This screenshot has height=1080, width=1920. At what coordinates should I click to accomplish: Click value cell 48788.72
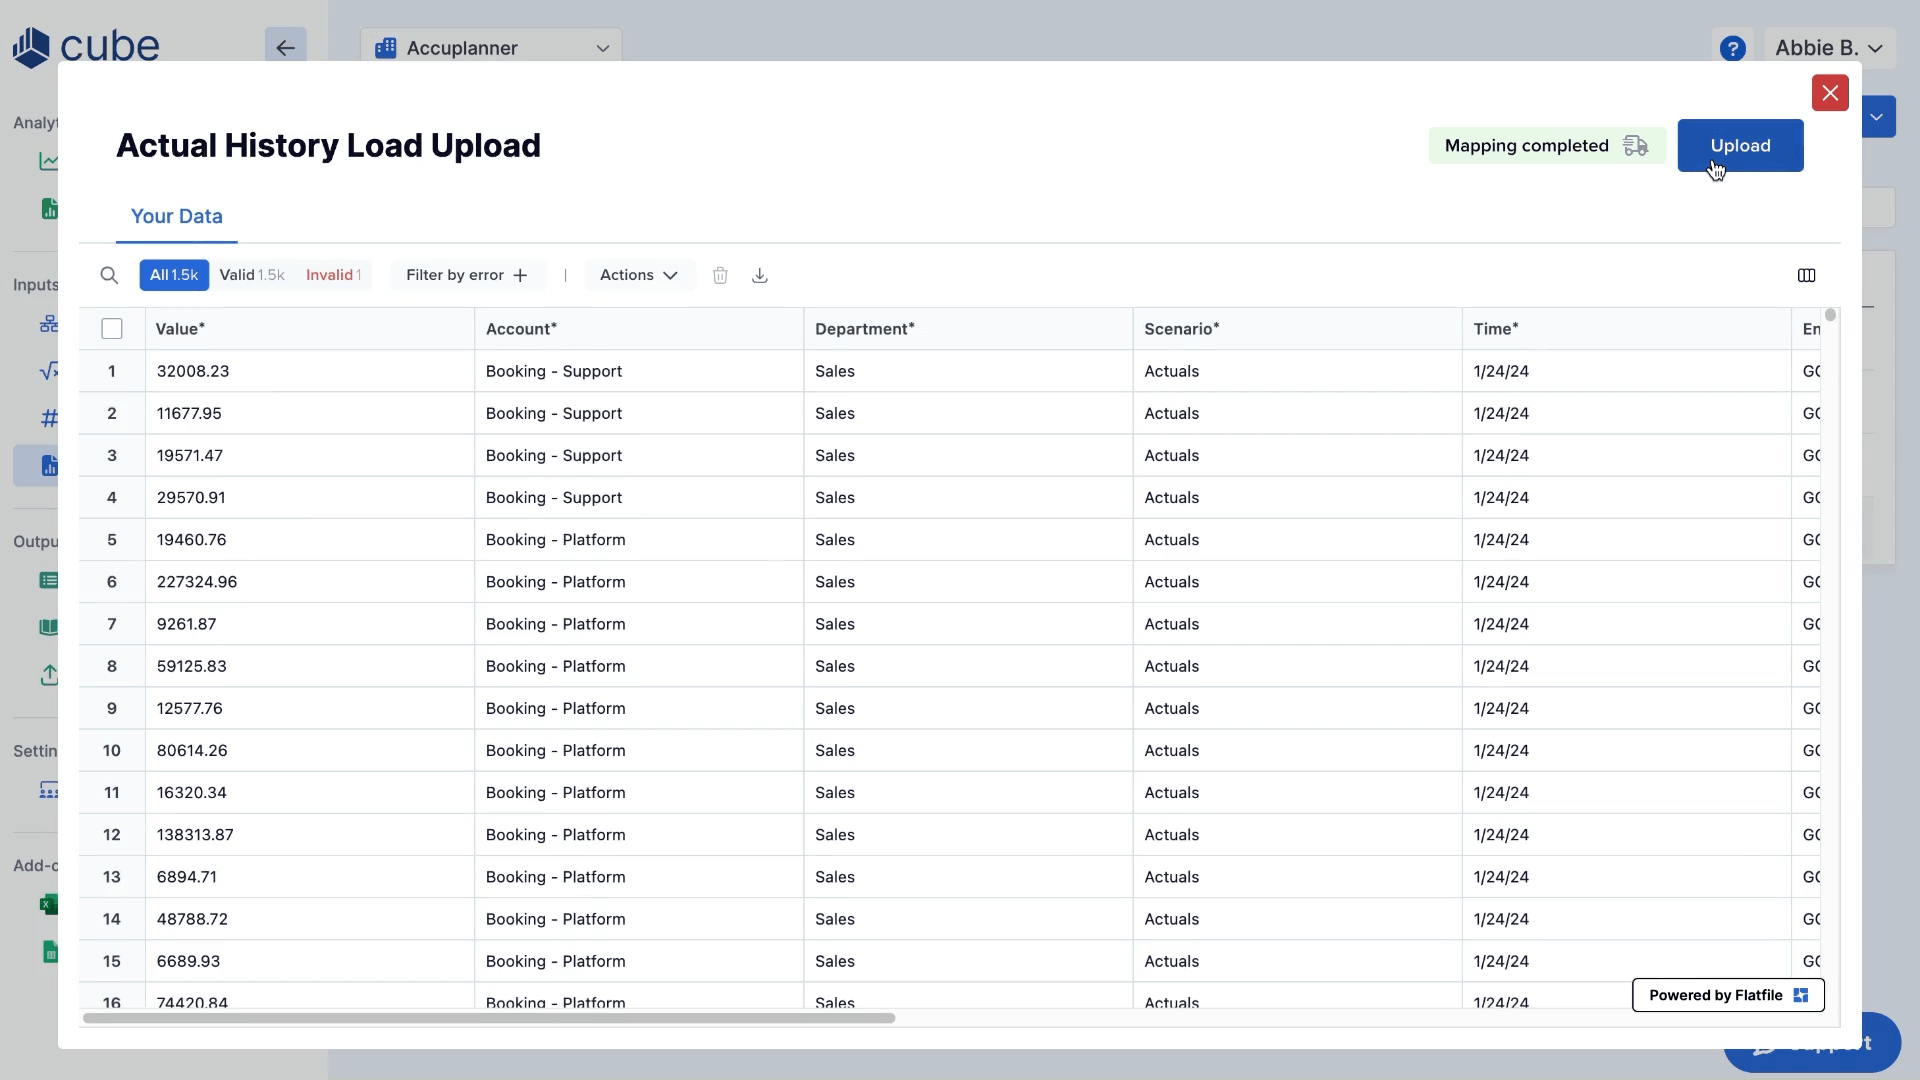(x=310, y=919)
